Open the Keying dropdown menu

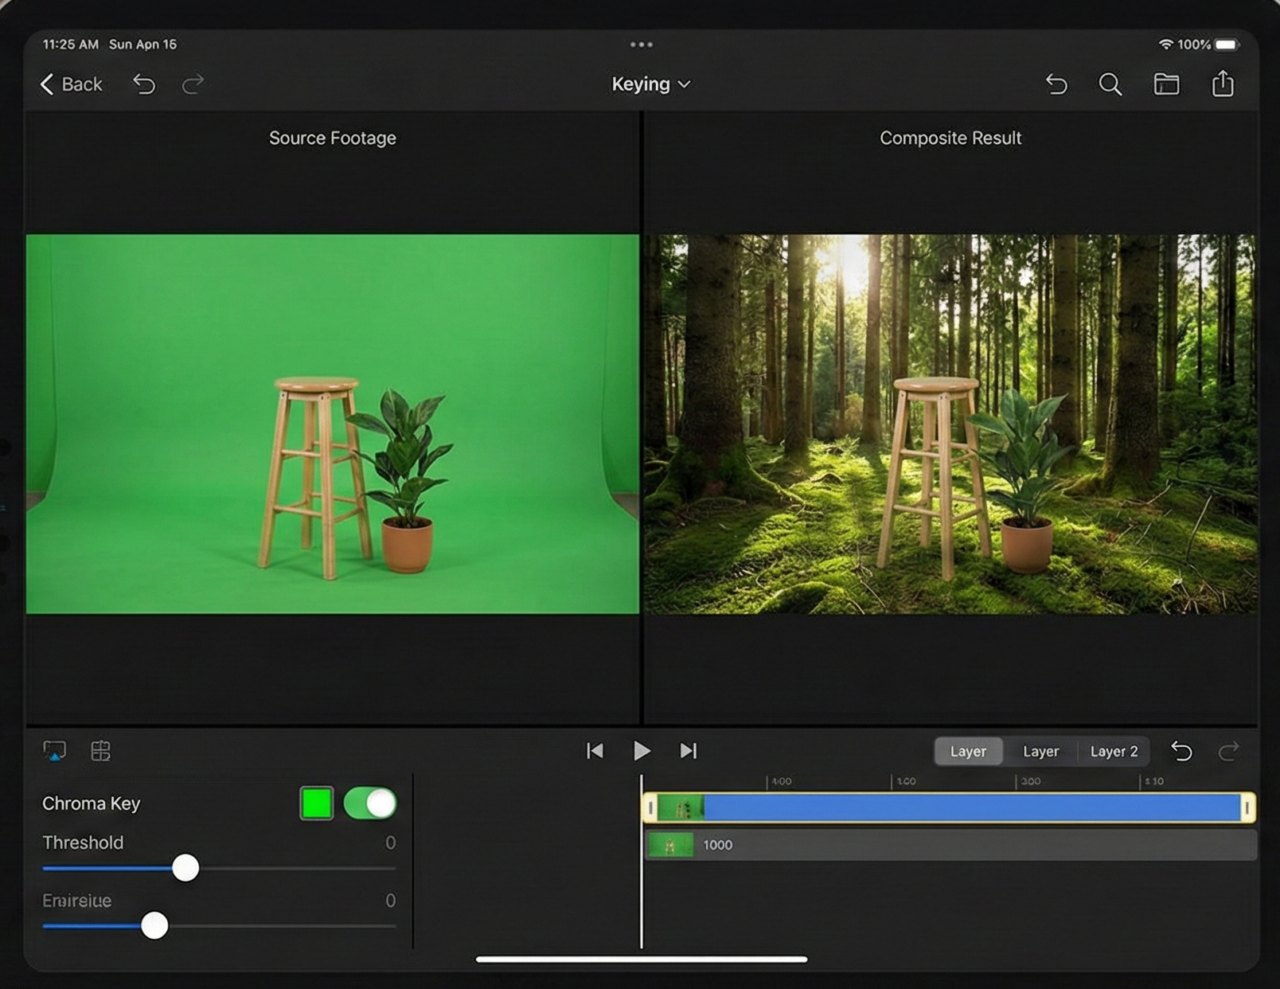(650, 85)
